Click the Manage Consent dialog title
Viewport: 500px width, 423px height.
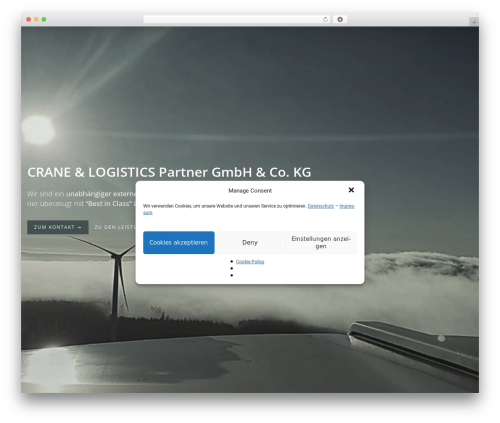click(x=250, y=191)
